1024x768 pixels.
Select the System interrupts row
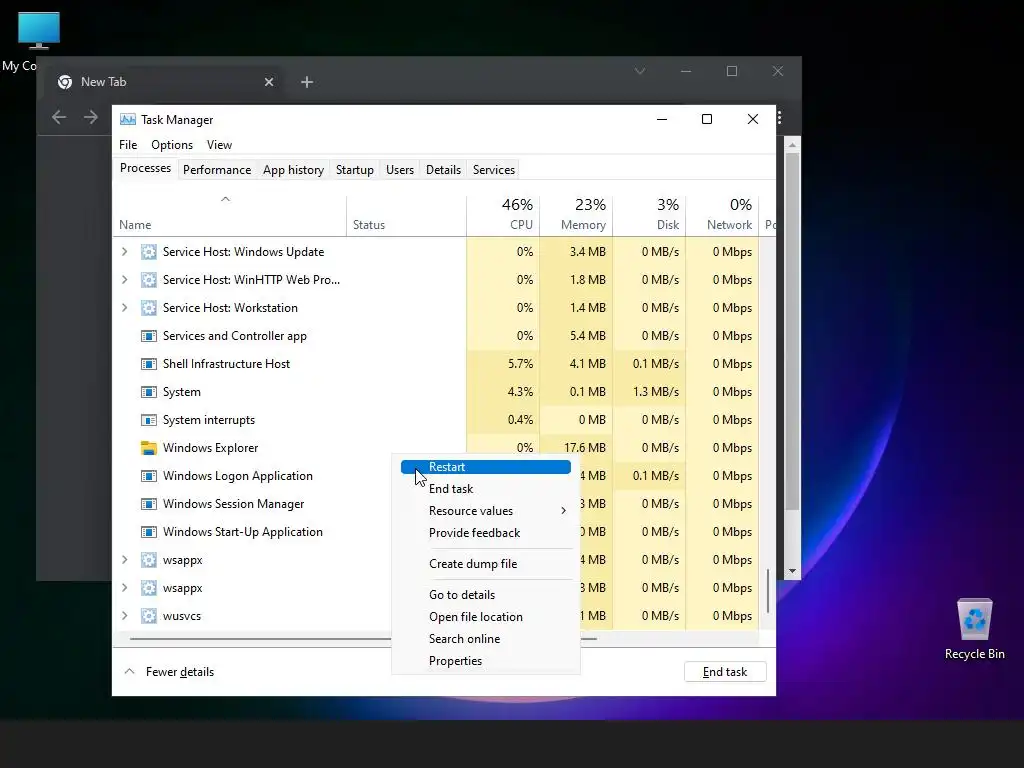pyautogui.click(x=436, y=421)
